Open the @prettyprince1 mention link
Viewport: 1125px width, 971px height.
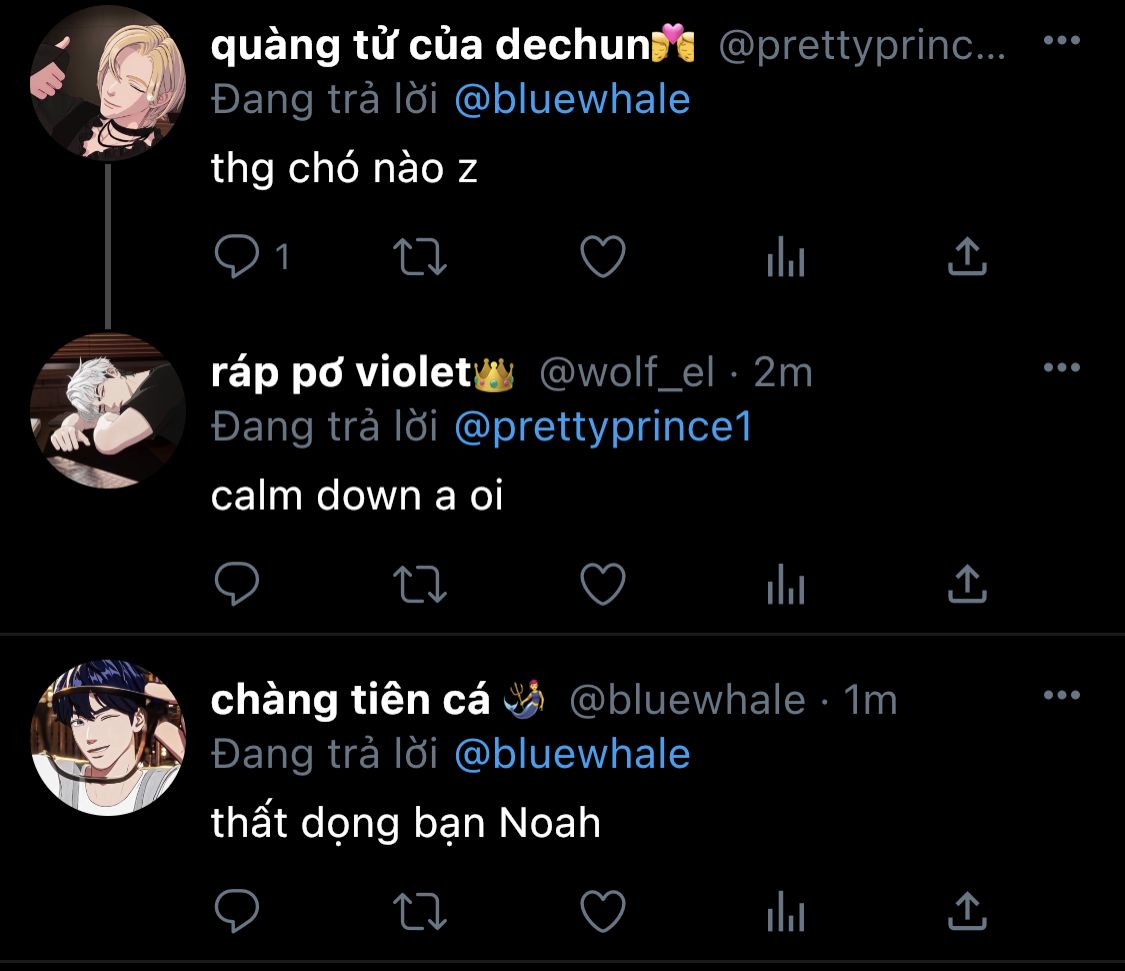pyautogui.click(x=603, y=427)
